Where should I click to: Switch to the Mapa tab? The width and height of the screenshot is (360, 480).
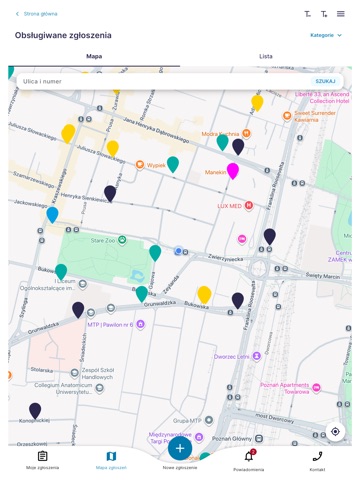pyautogui.click(x=94, y=56)
